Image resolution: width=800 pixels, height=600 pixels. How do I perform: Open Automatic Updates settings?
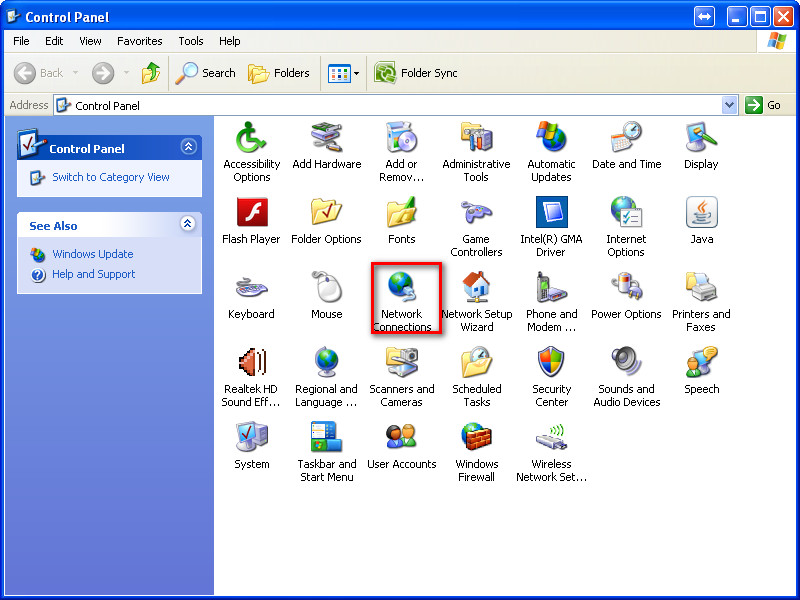coord(551,152)
